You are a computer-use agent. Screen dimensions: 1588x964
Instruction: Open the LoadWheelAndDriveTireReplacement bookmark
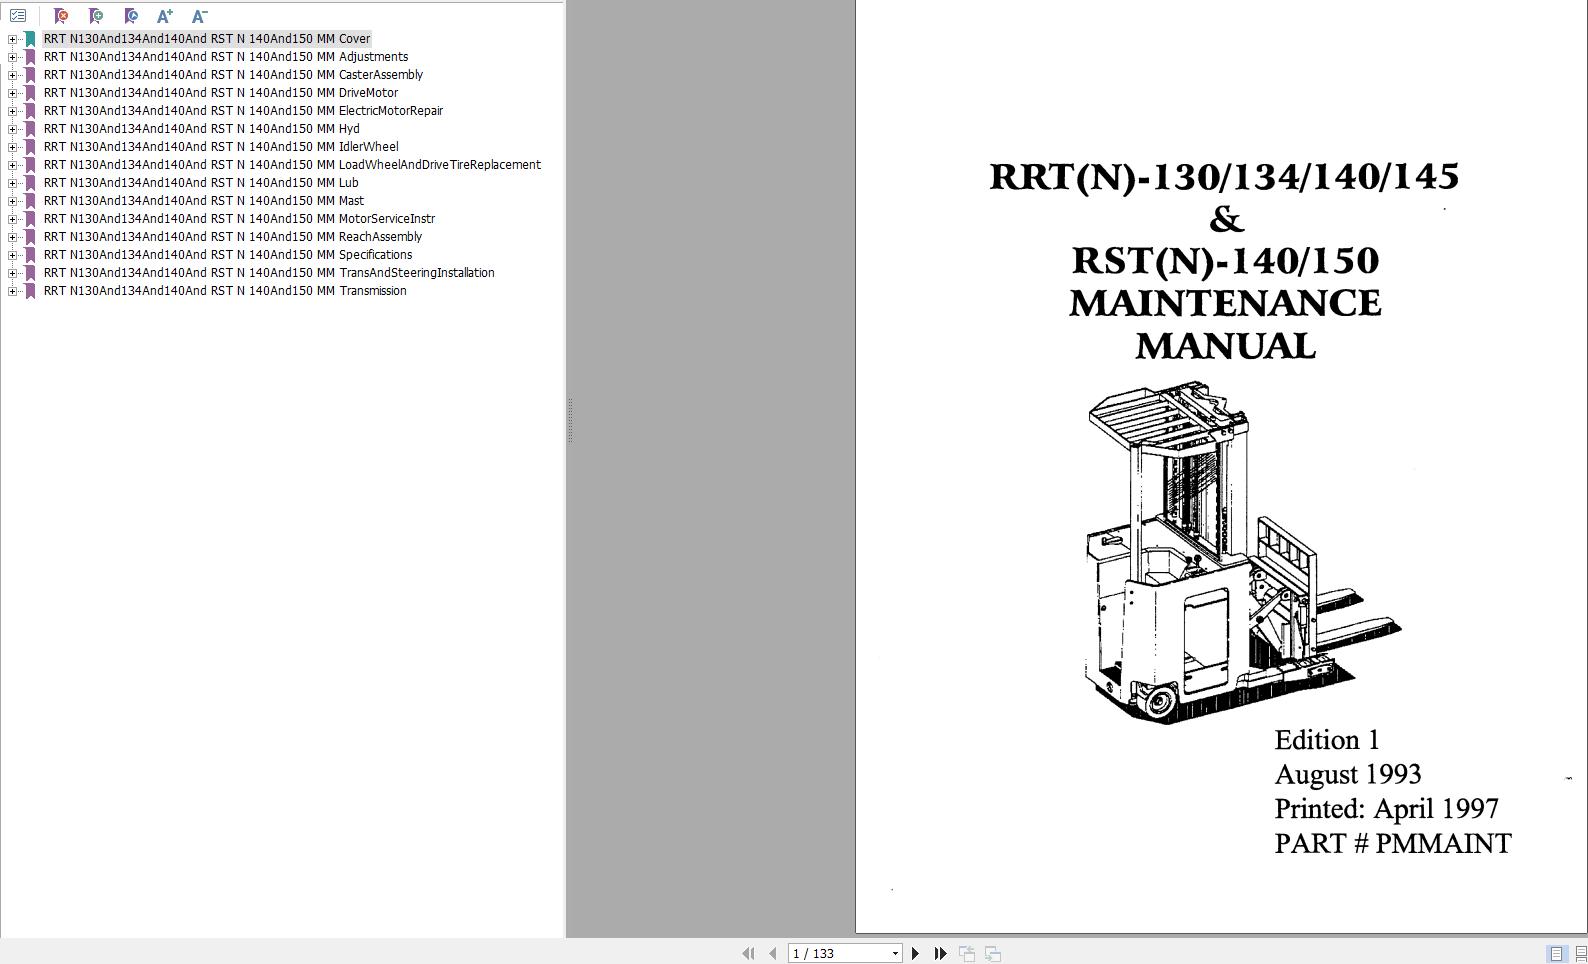pos(291,165)
